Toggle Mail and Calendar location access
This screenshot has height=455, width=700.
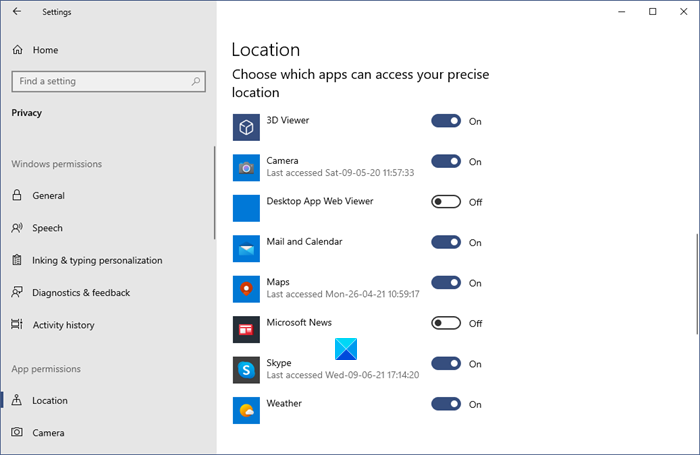(446, 242)
